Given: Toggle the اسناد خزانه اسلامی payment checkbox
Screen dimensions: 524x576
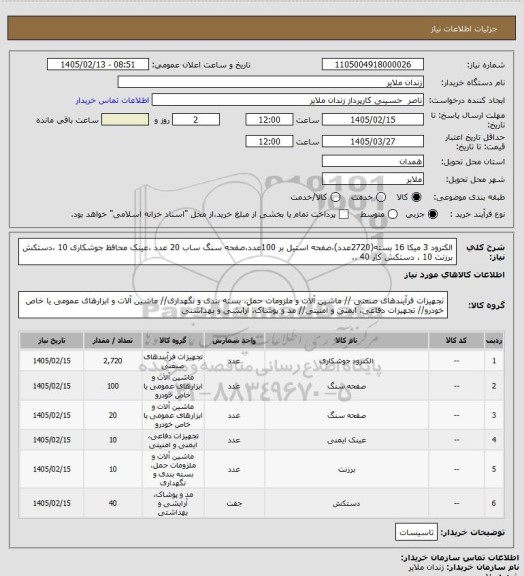Looking at the screenshot, I should click(344, 214).
